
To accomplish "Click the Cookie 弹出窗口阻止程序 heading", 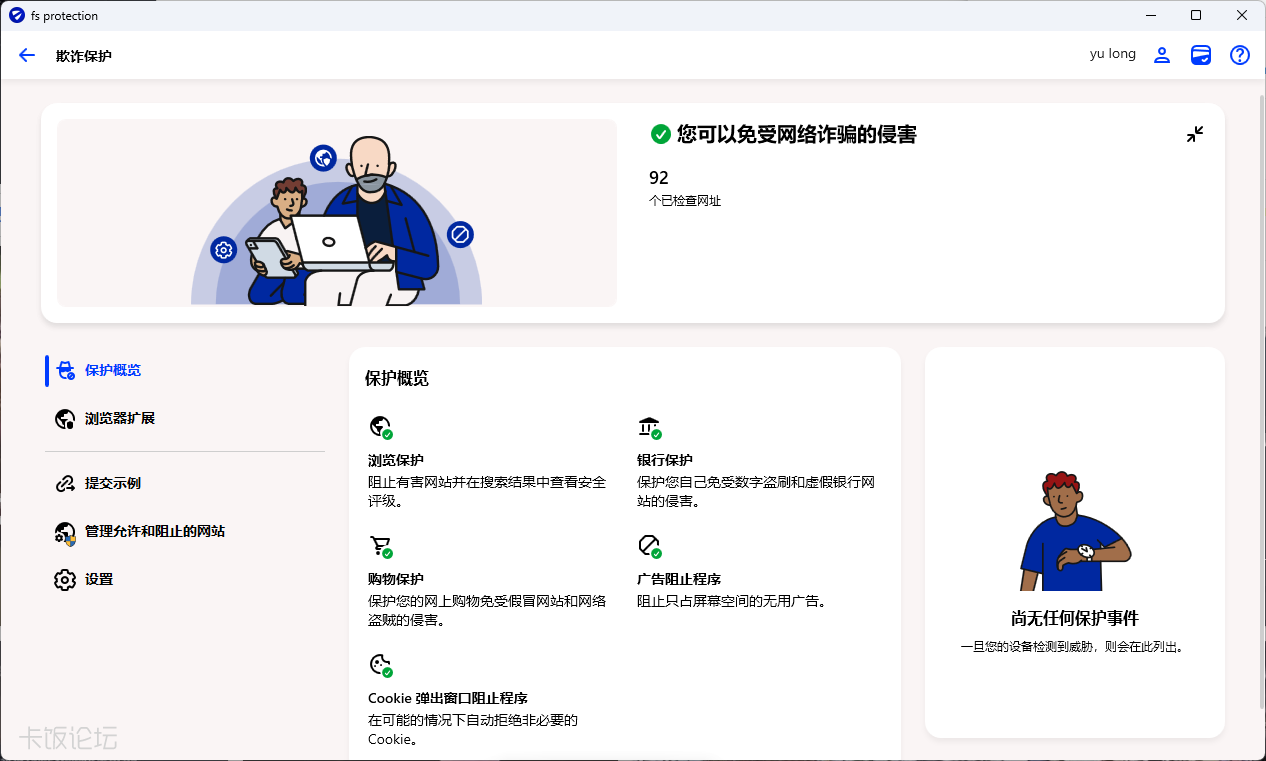I will point(448,698).
